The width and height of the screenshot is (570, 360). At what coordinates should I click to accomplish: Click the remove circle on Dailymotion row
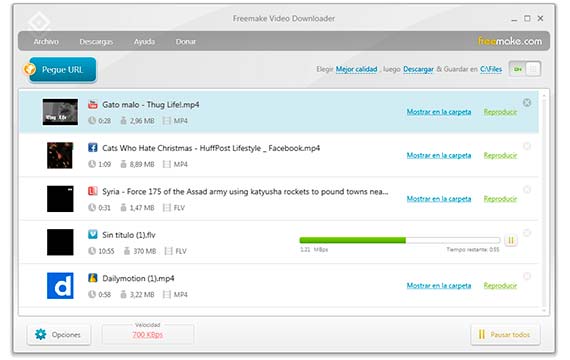(x=527, y=276)
